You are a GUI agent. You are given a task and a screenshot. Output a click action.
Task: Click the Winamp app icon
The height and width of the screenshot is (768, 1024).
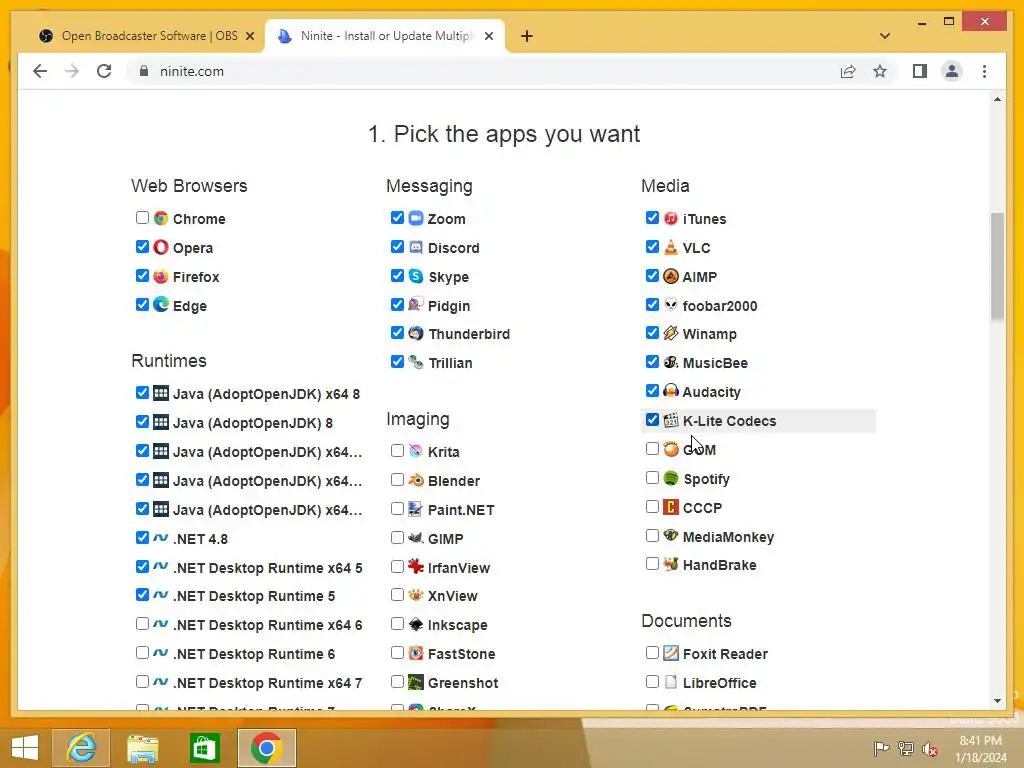coord(671,334)
